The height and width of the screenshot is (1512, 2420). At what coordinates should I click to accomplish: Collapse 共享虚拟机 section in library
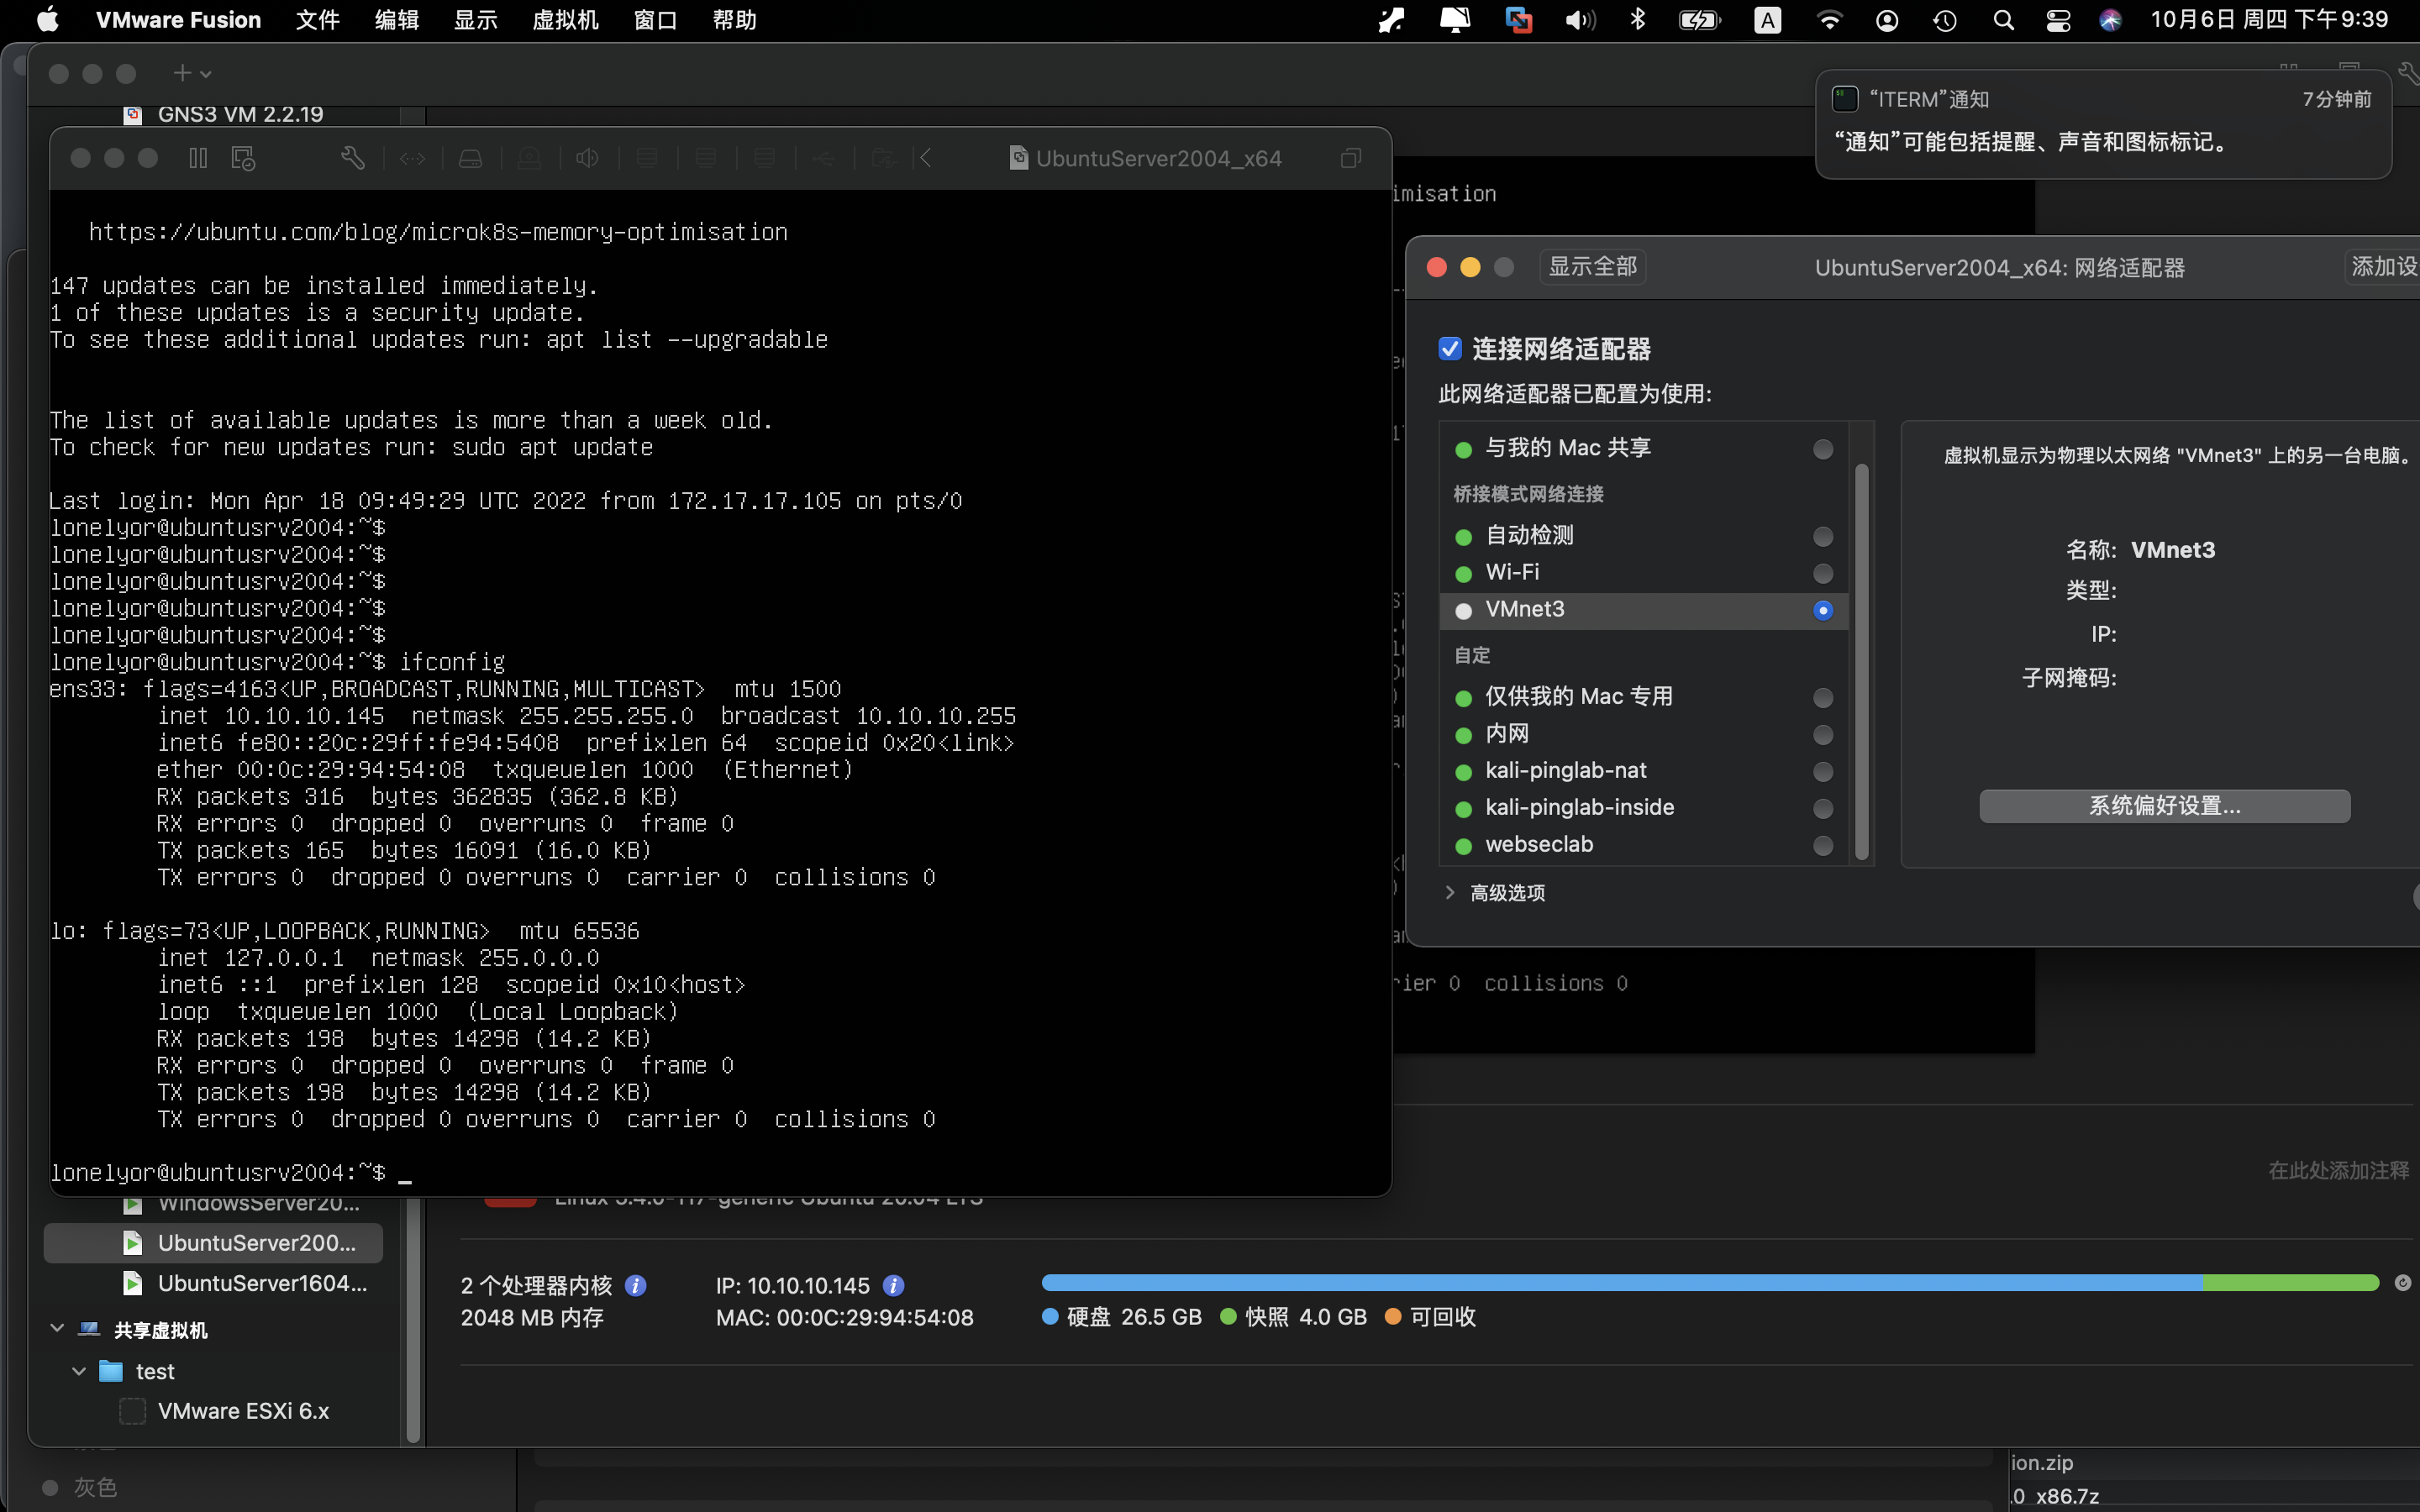57,1328
